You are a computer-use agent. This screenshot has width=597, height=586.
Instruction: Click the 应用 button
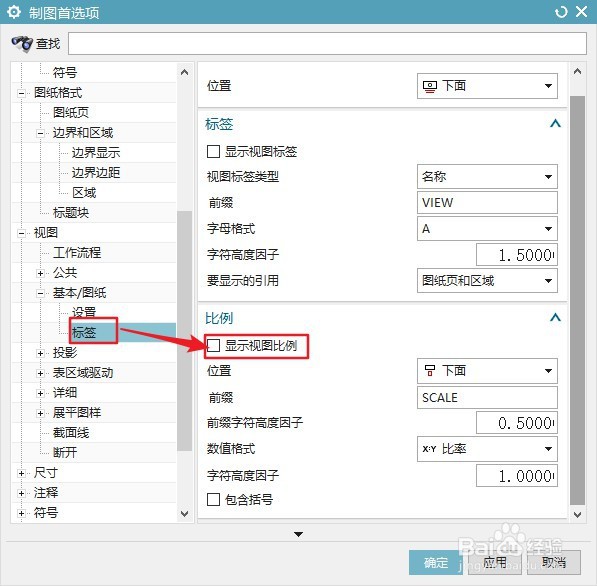tap(495, 562)
